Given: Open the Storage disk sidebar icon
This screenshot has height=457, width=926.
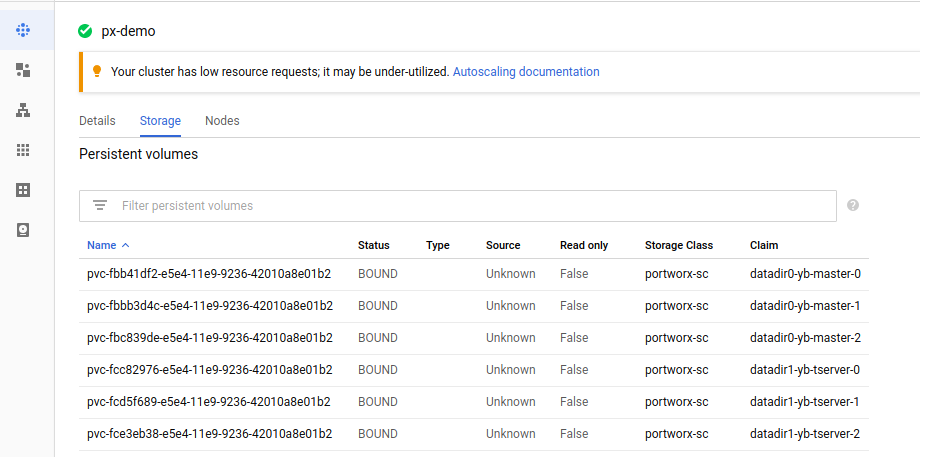Looking at the screenshot, I should click(23, 230).
